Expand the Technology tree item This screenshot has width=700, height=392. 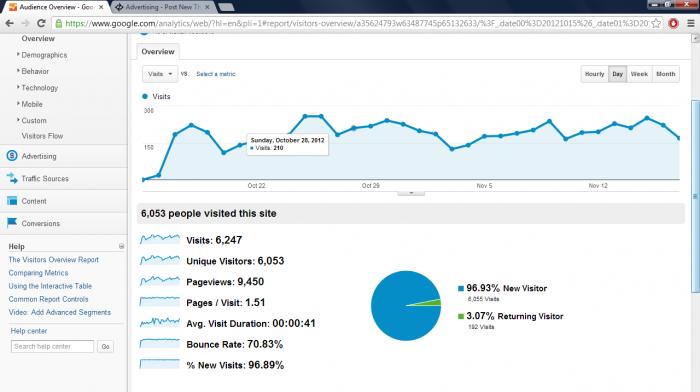pyautogui.click(x=18, y=88)
